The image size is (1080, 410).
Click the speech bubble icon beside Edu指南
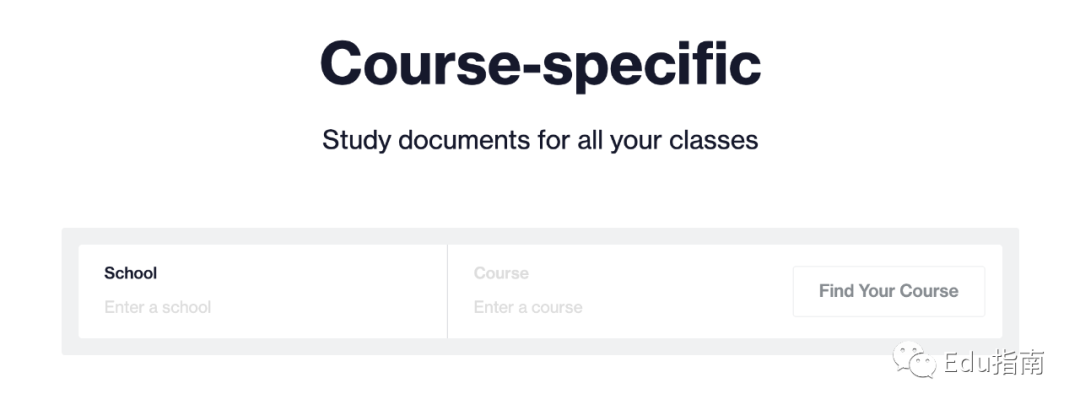(915, 360)
